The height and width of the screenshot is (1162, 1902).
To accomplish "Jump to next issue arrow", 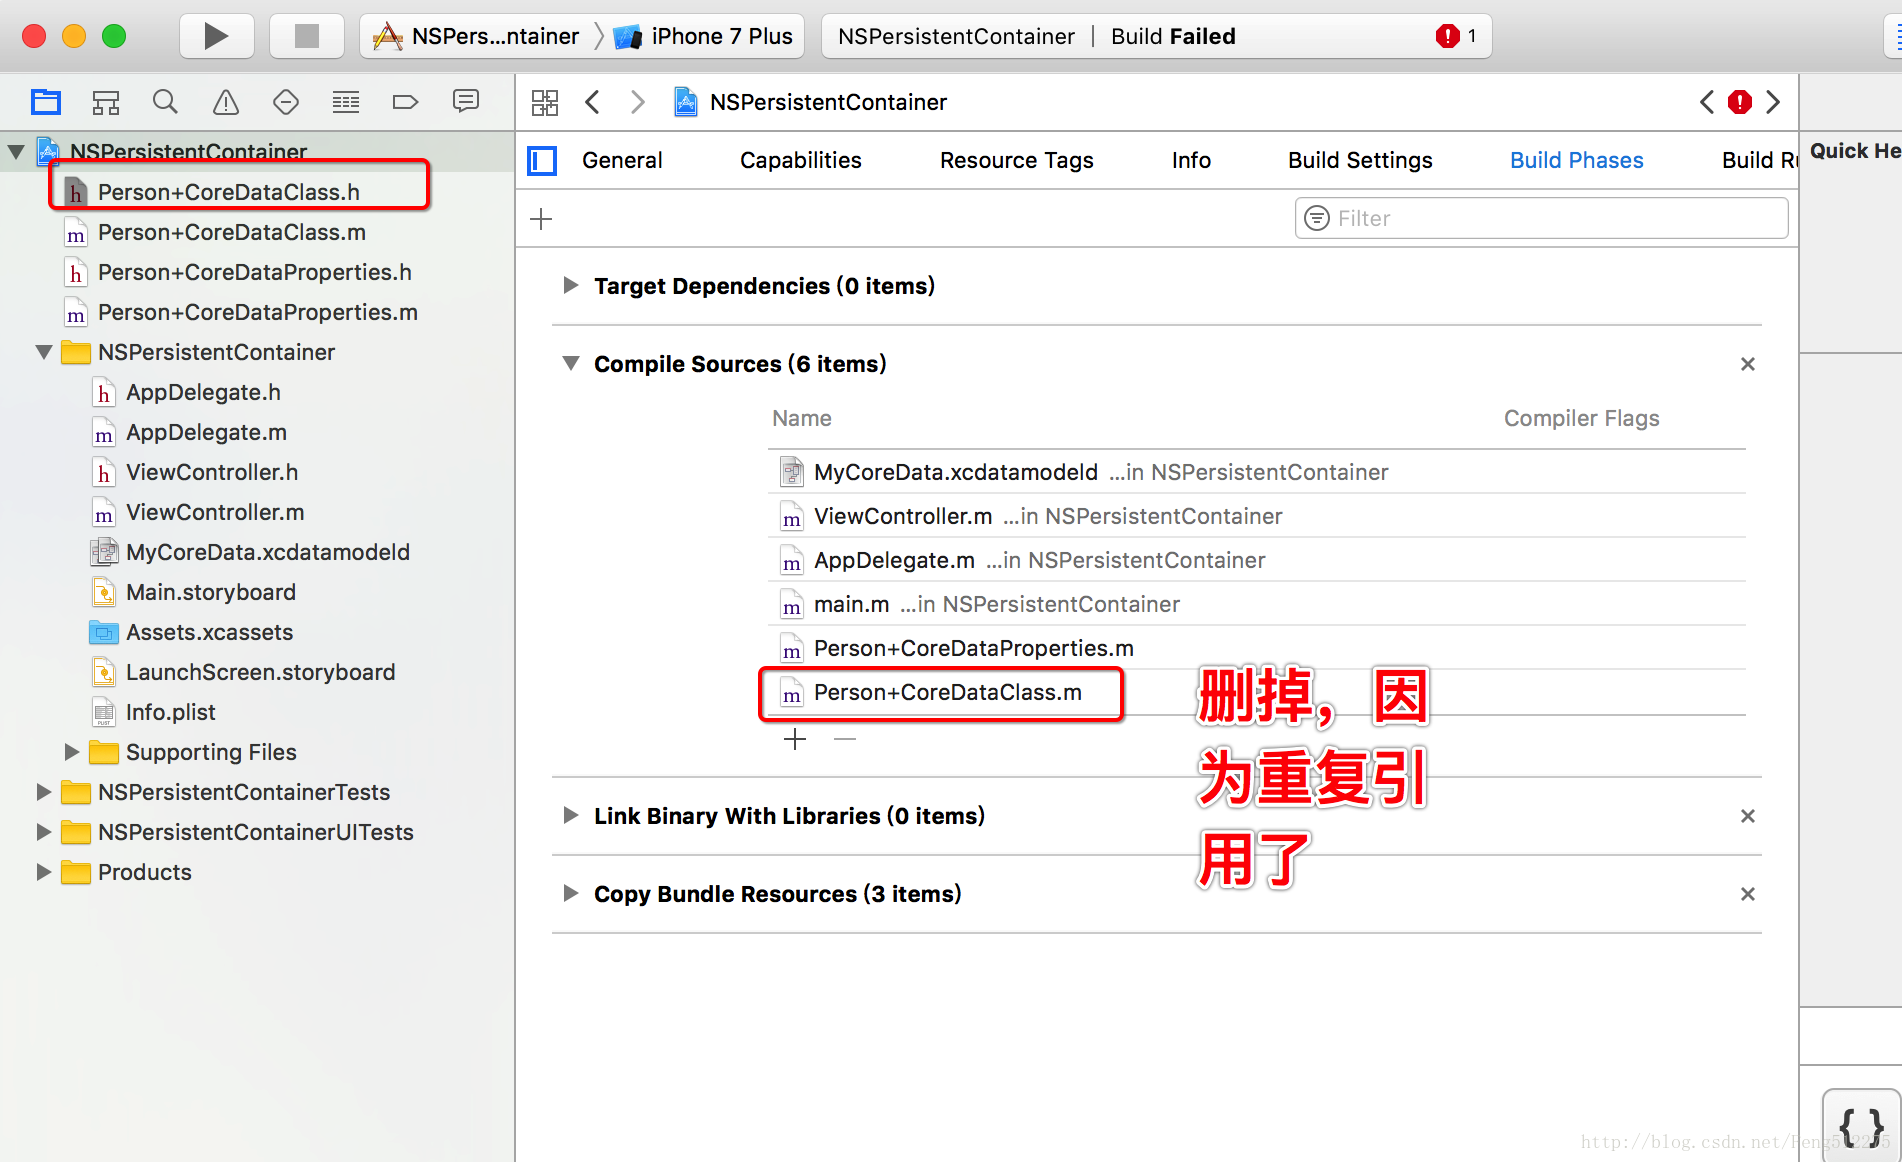I will (x=1773, y=102).
